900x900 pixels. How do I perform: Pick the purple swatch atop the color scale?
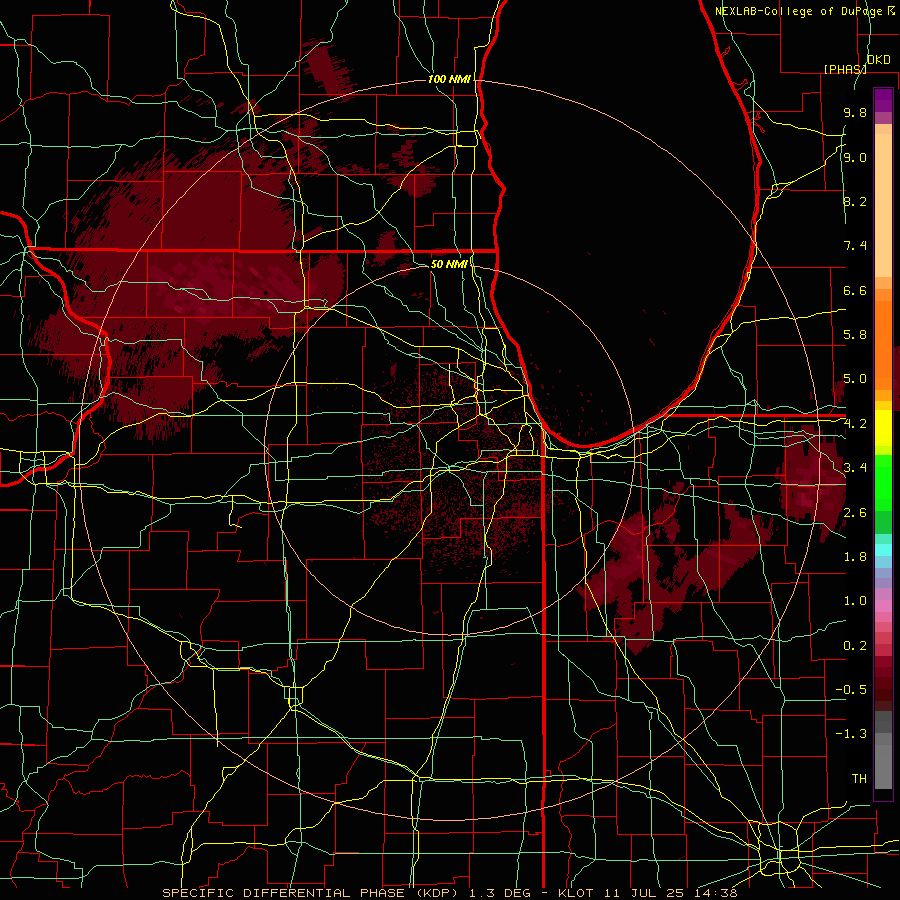tap(883, 100)
